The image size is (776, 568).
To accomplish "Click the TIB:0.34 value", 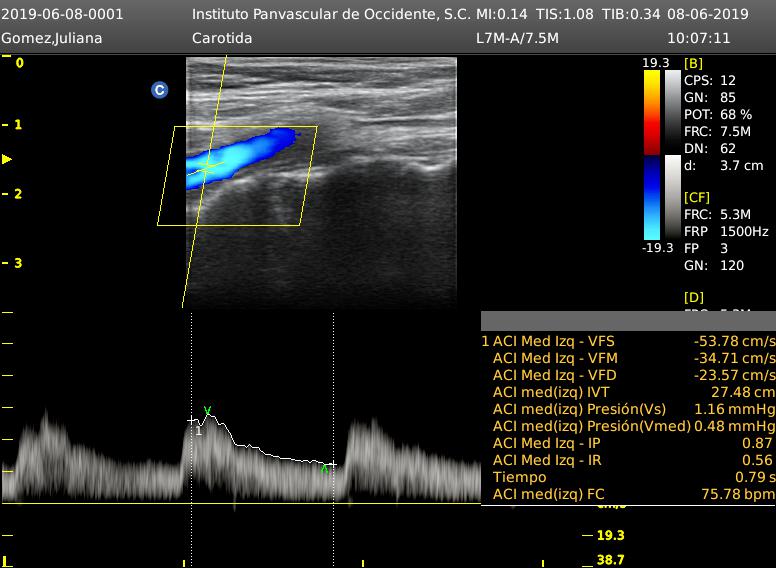I will tap(631, 14).
